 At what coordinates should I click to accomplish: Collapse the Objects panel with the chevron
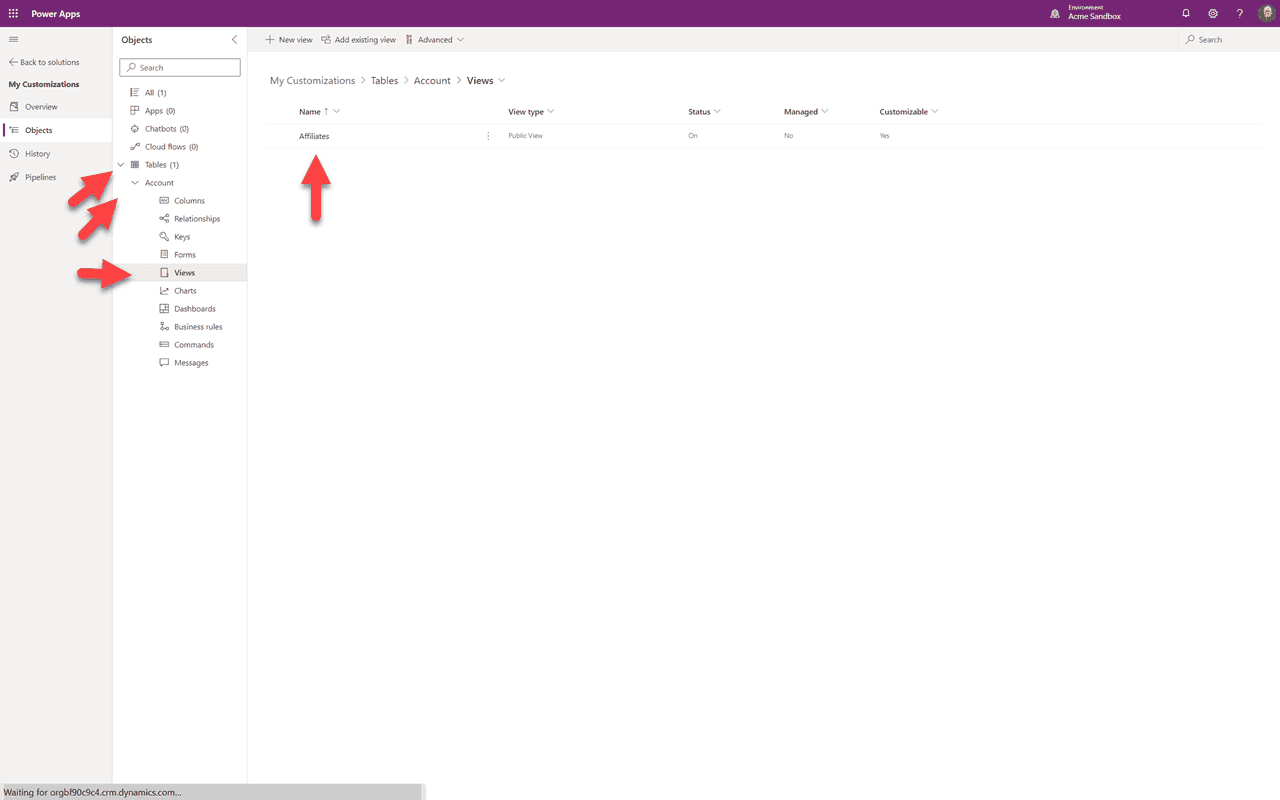234,40
